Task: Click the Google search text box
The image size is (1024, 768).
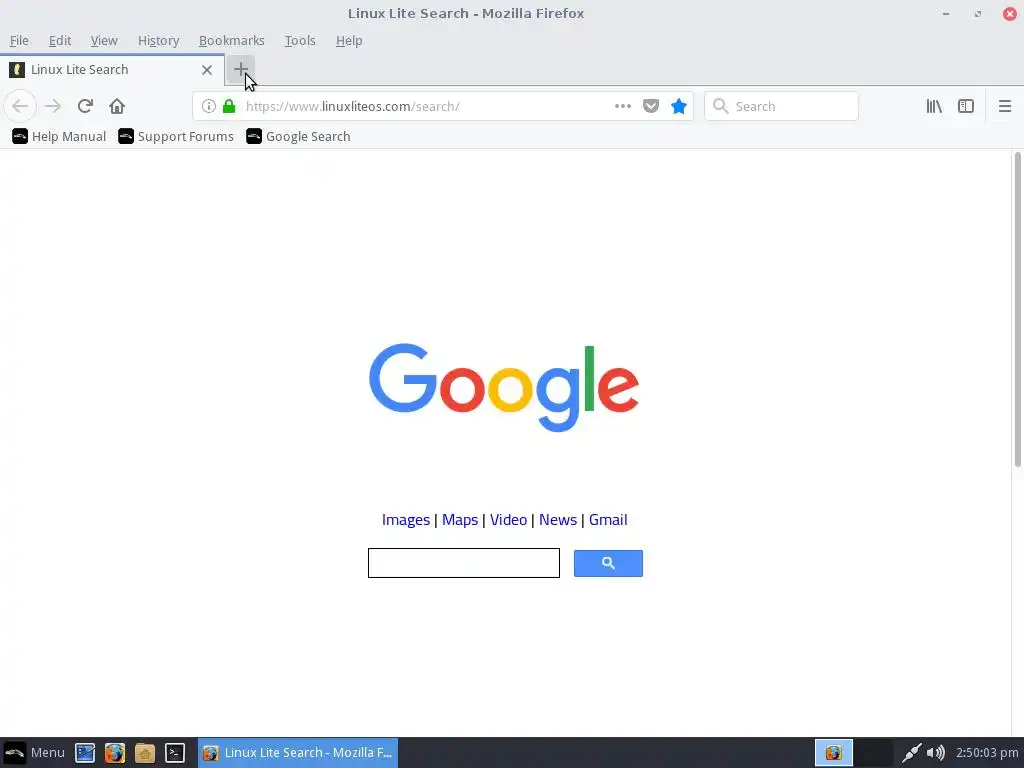Action: coord(464,563)
